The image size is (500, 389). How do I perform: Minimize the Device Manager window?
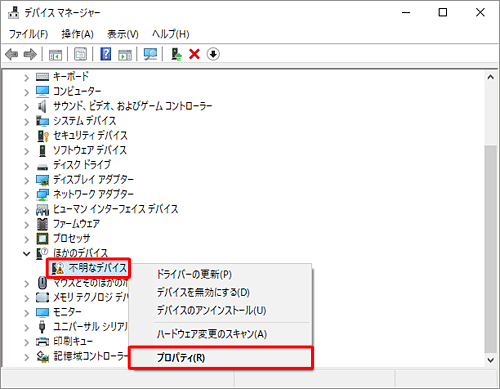coord(406,13)
